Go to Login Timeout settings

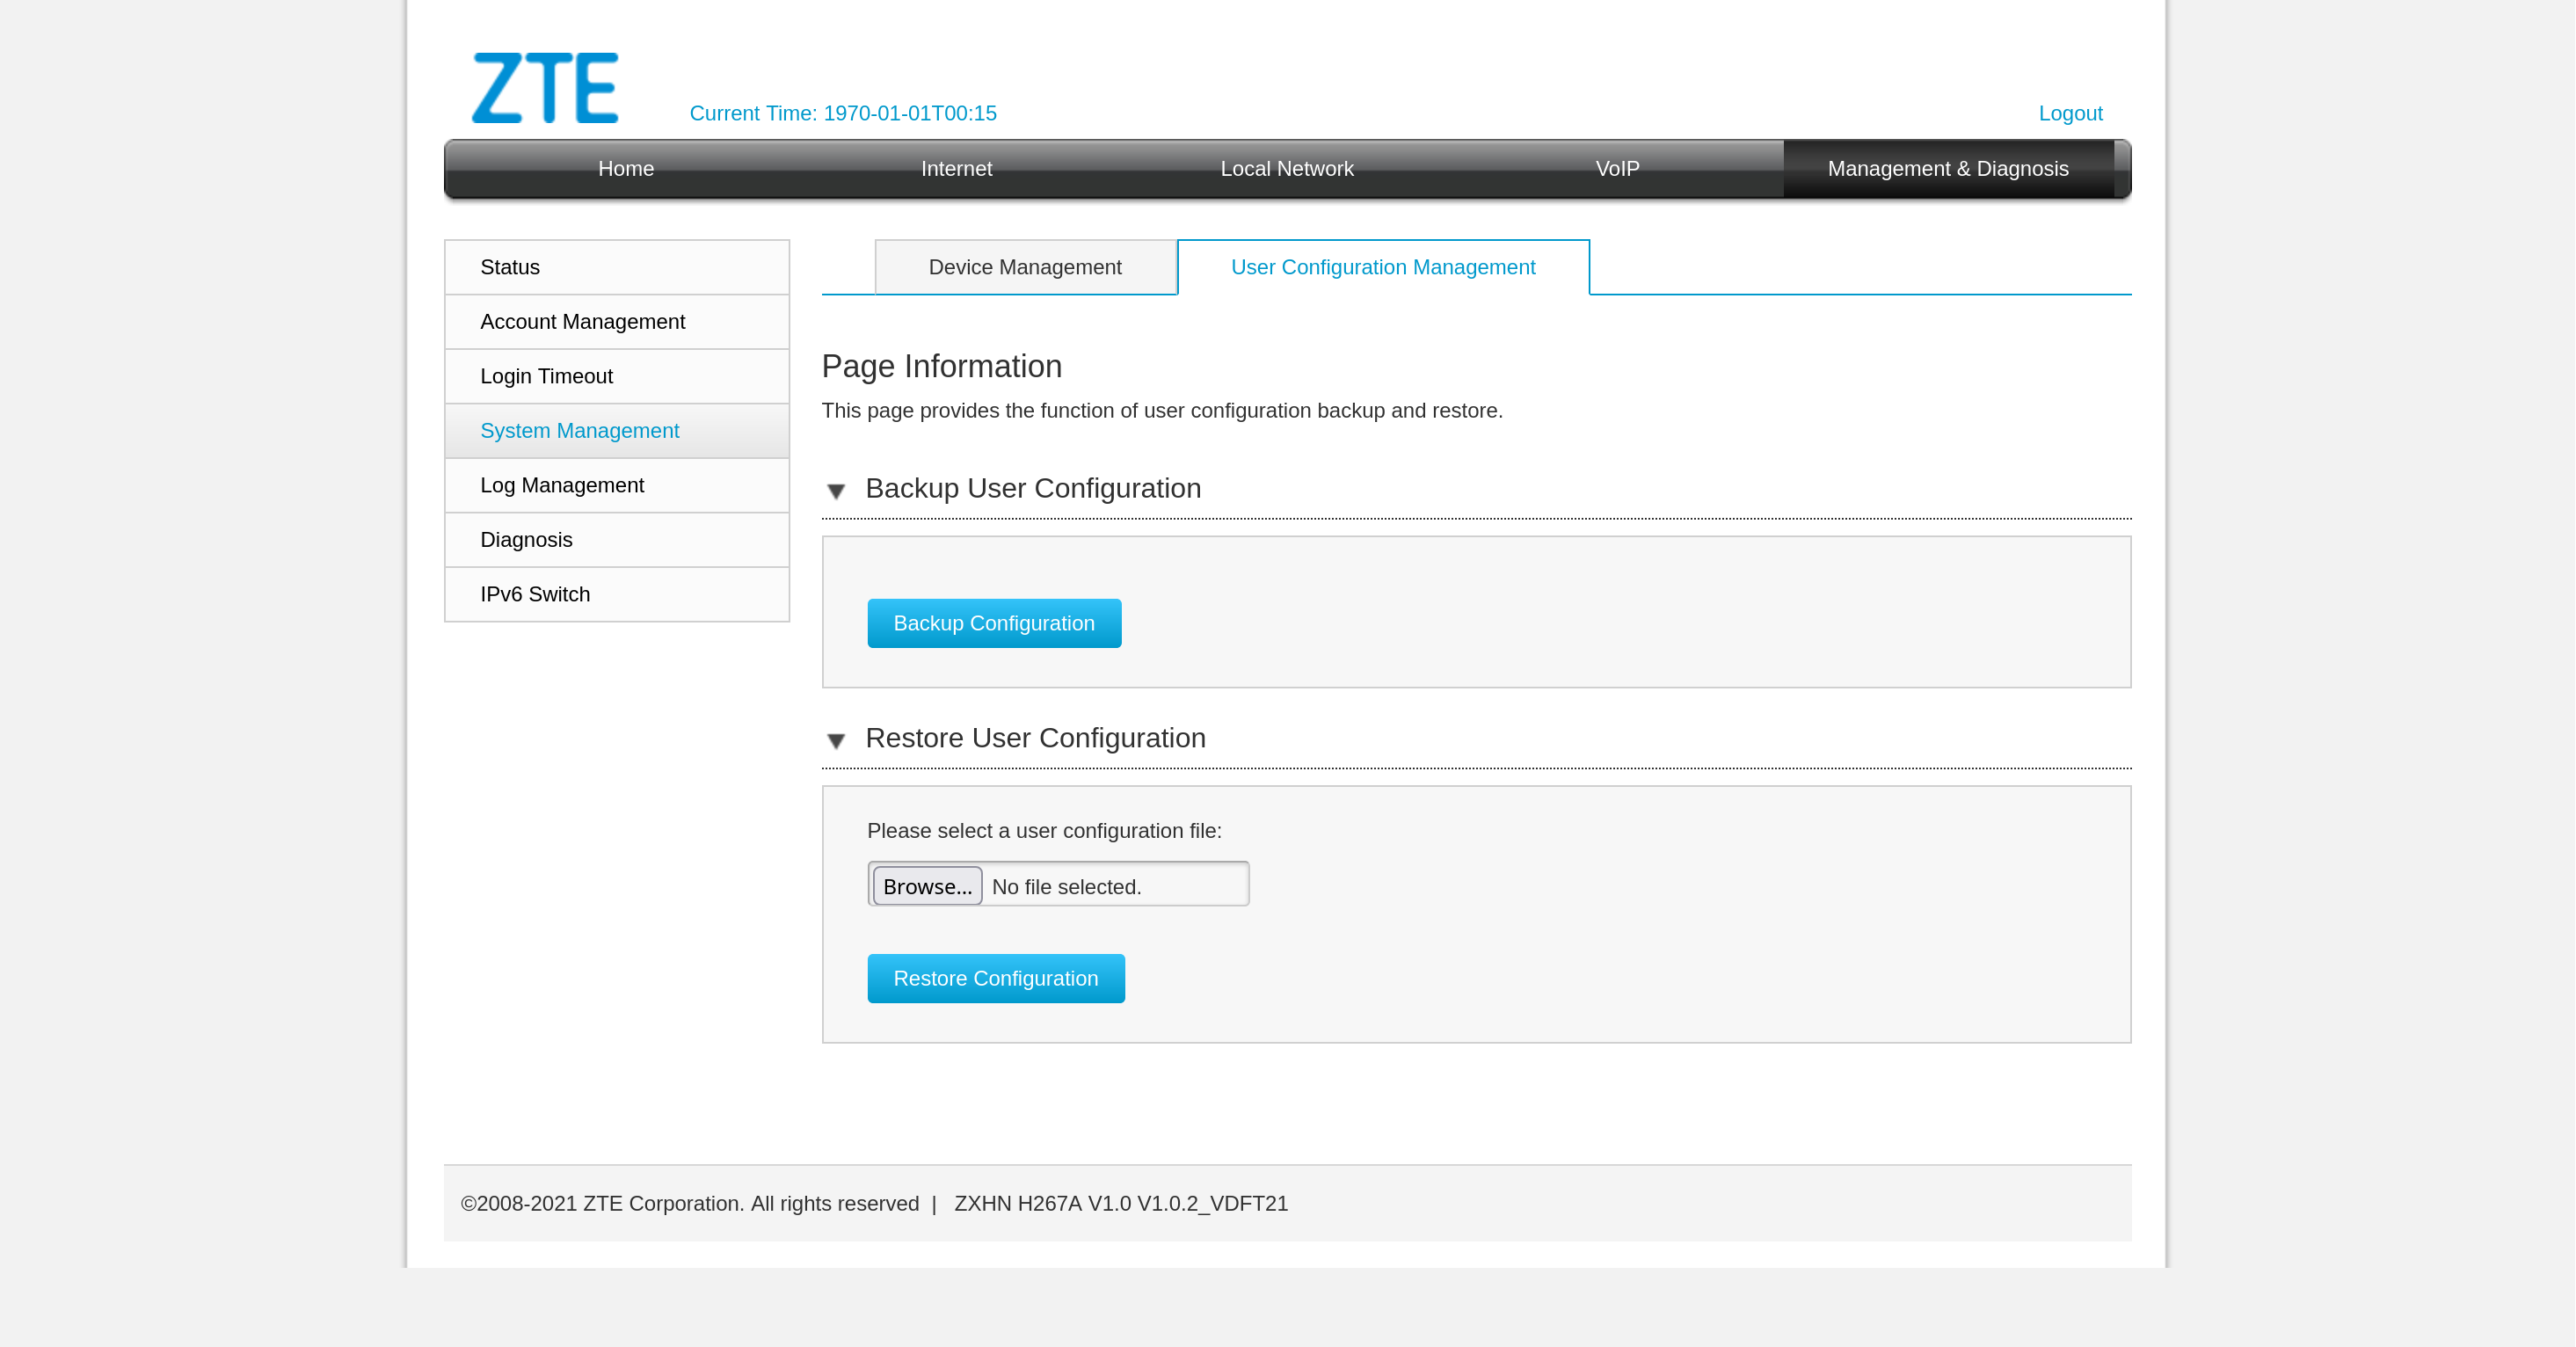(x=546, y=376)
